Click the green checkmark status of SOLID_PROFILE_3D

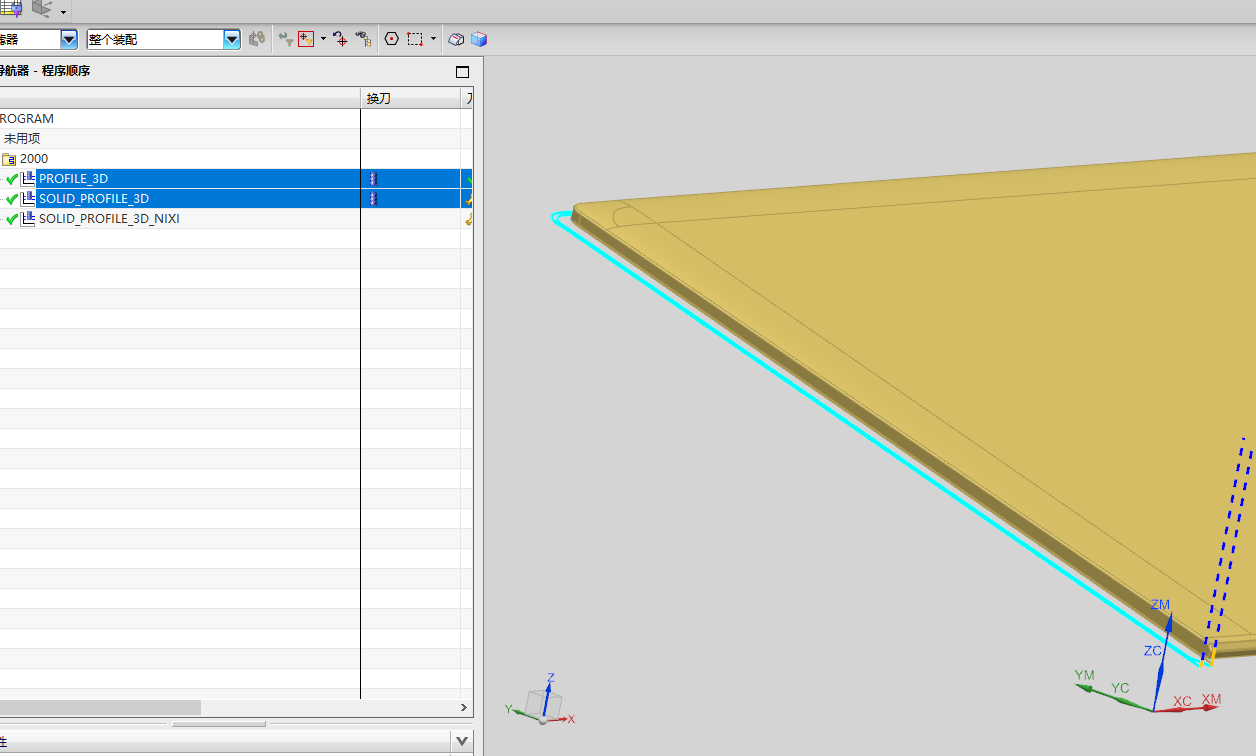(12, 198)
